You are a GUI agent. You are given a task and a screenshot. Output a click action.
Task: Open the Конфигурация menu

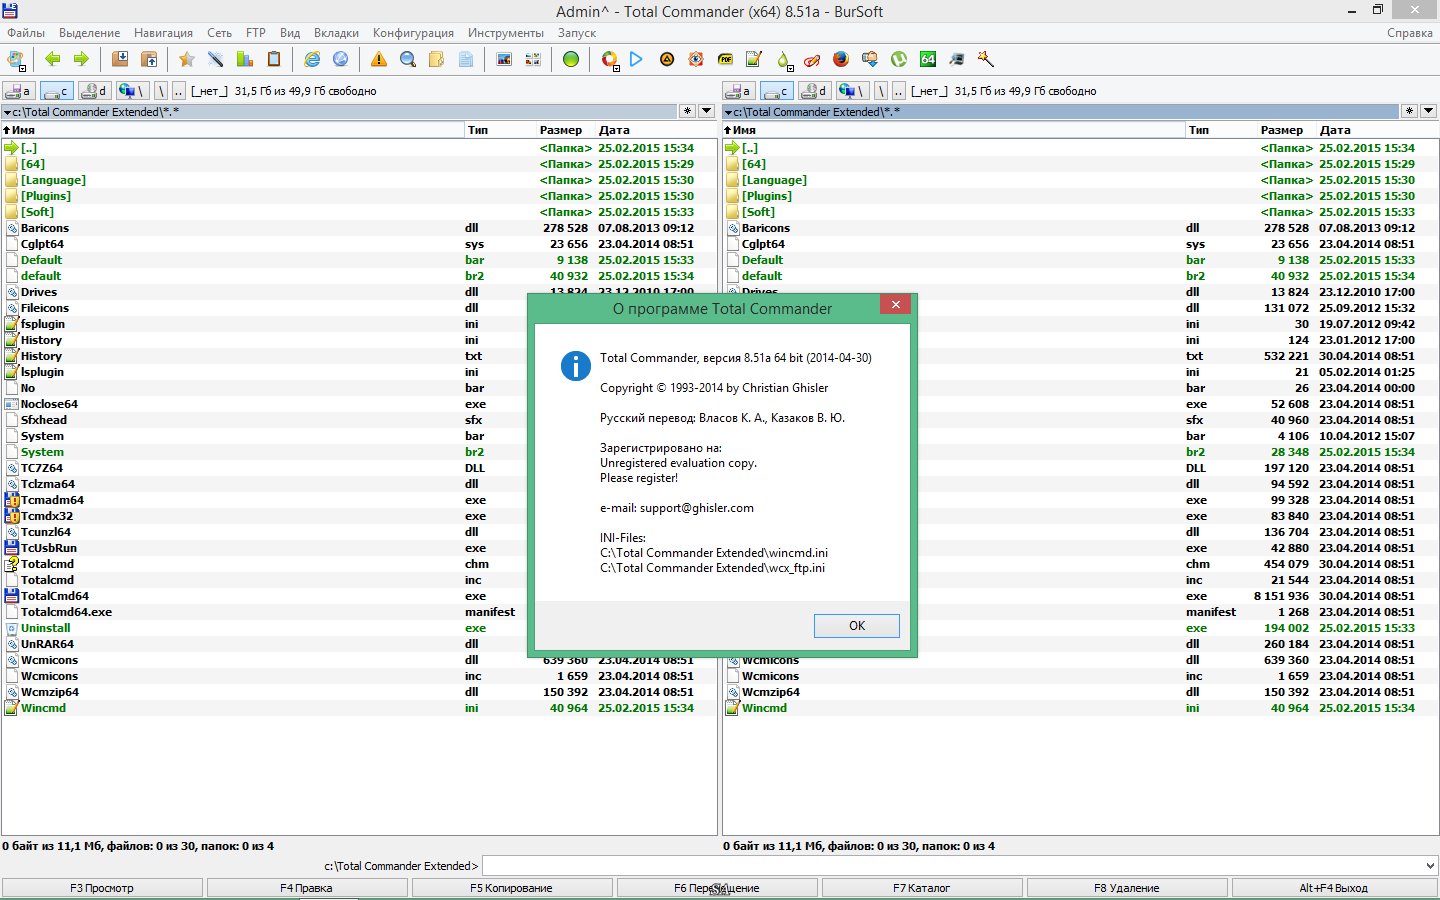click(413, 33)
